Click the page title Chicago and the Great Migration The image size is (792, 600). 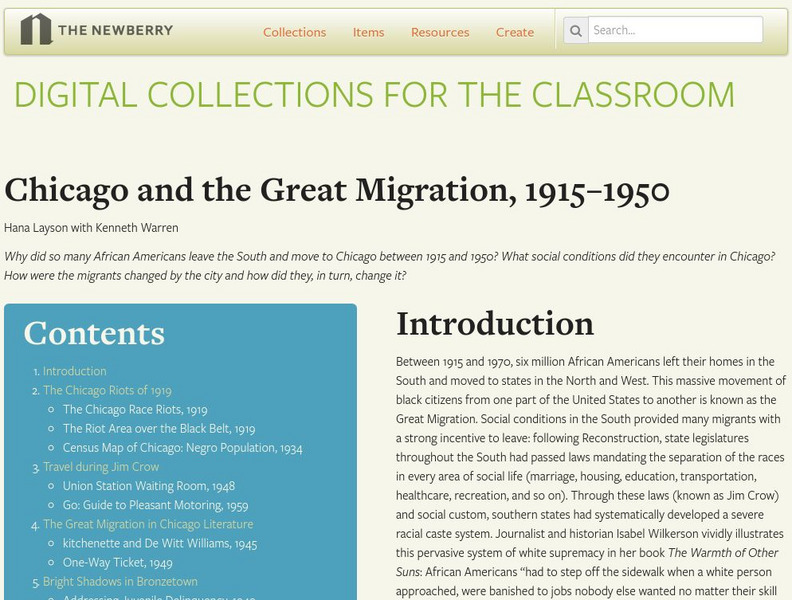coord(337,191)
